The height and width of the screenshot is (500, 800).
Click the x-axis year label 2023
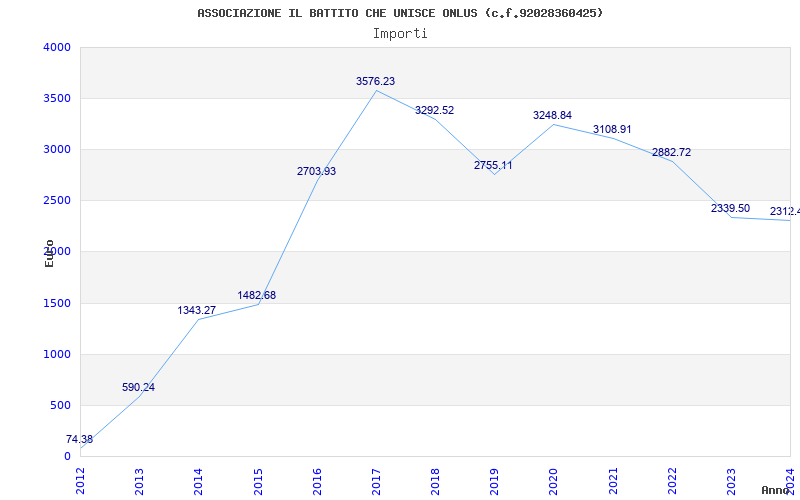coord(731,481)
